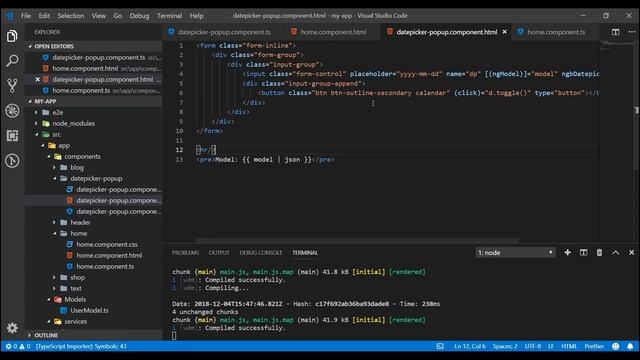Open notifications bell in status bar
The width and height of the screenshot is (640, 360).
point(630,346)
